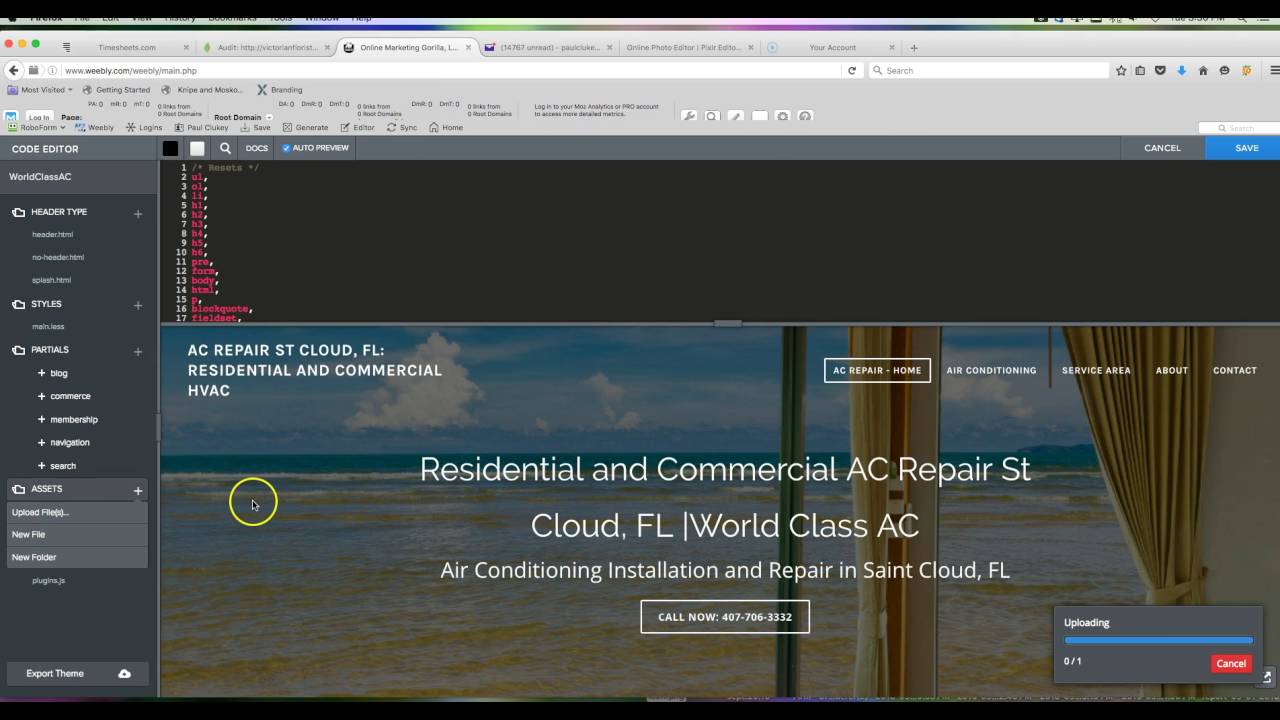
Task: Open ABOUT page in preview
Action: click(x=1172, y=371)
